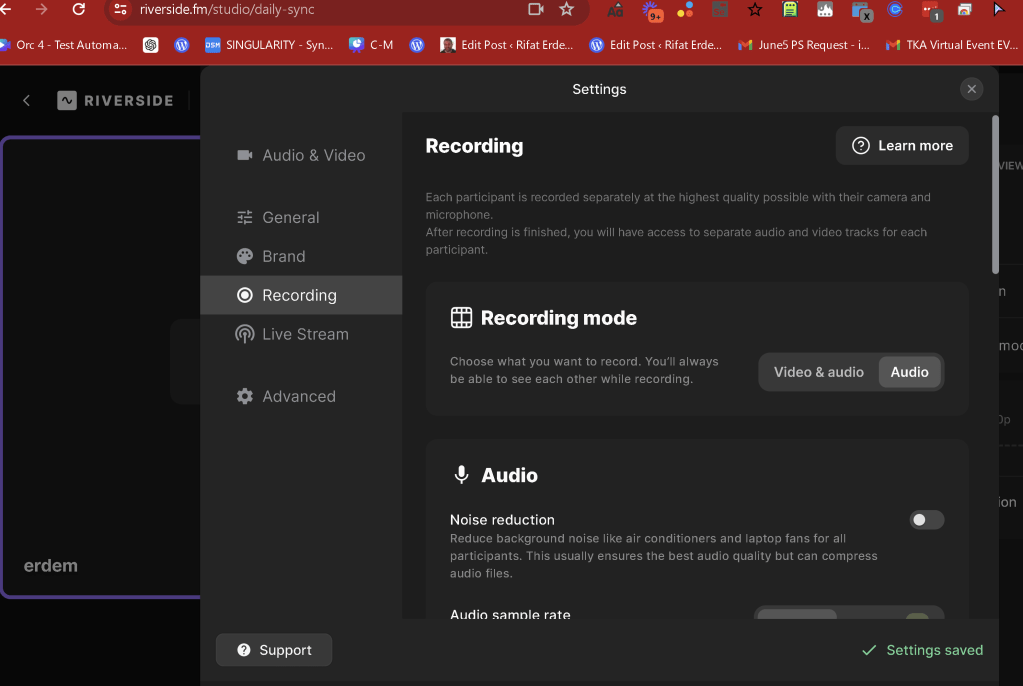The width and height of the screenshot is (1023, 686).
Task: Open the Orc 4 - Test Automa bookmark
Action: click(x=63, y=45)
